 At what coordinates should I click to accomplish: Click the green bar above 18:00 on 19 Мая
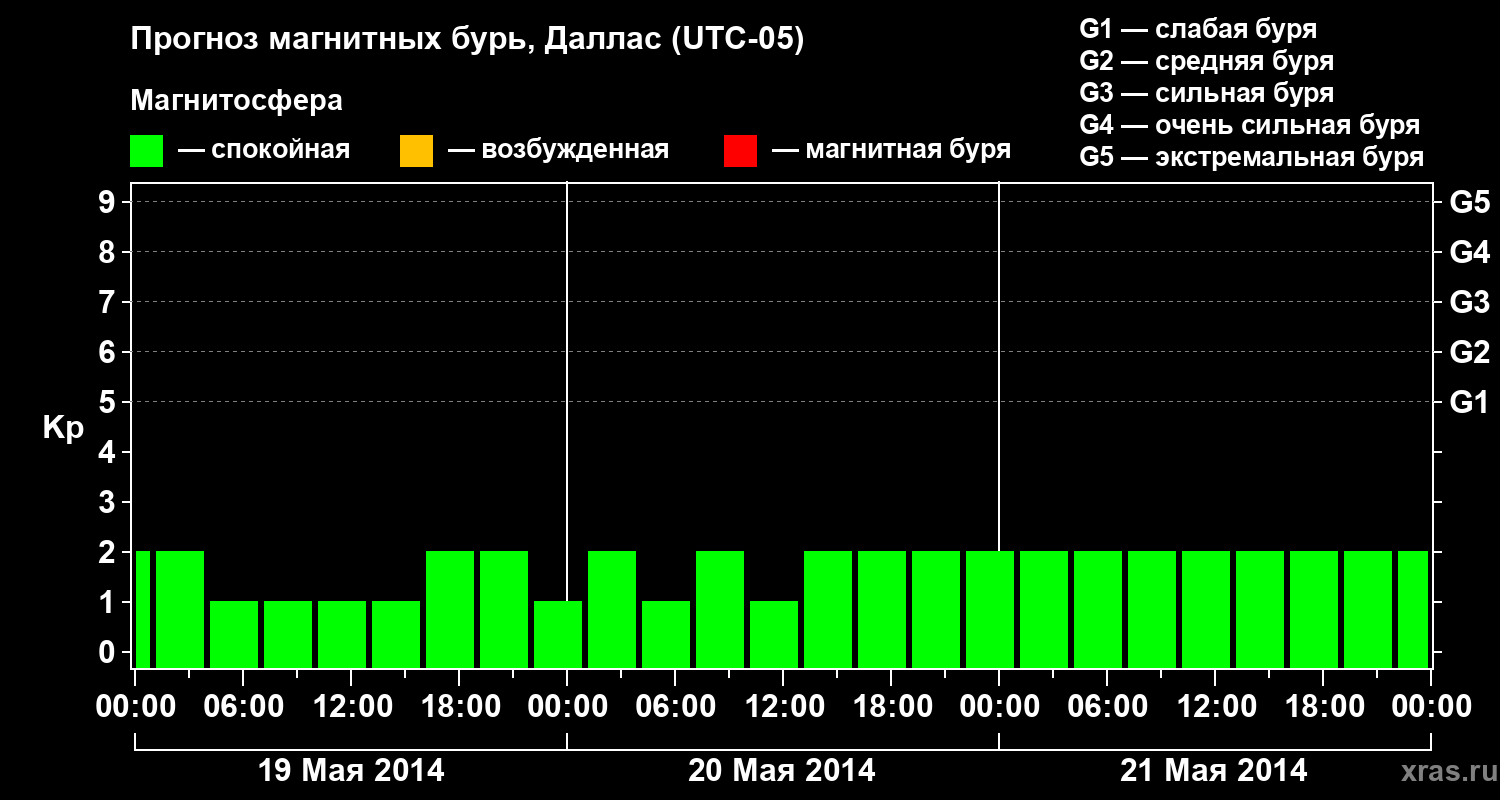[x=450, y=609]
